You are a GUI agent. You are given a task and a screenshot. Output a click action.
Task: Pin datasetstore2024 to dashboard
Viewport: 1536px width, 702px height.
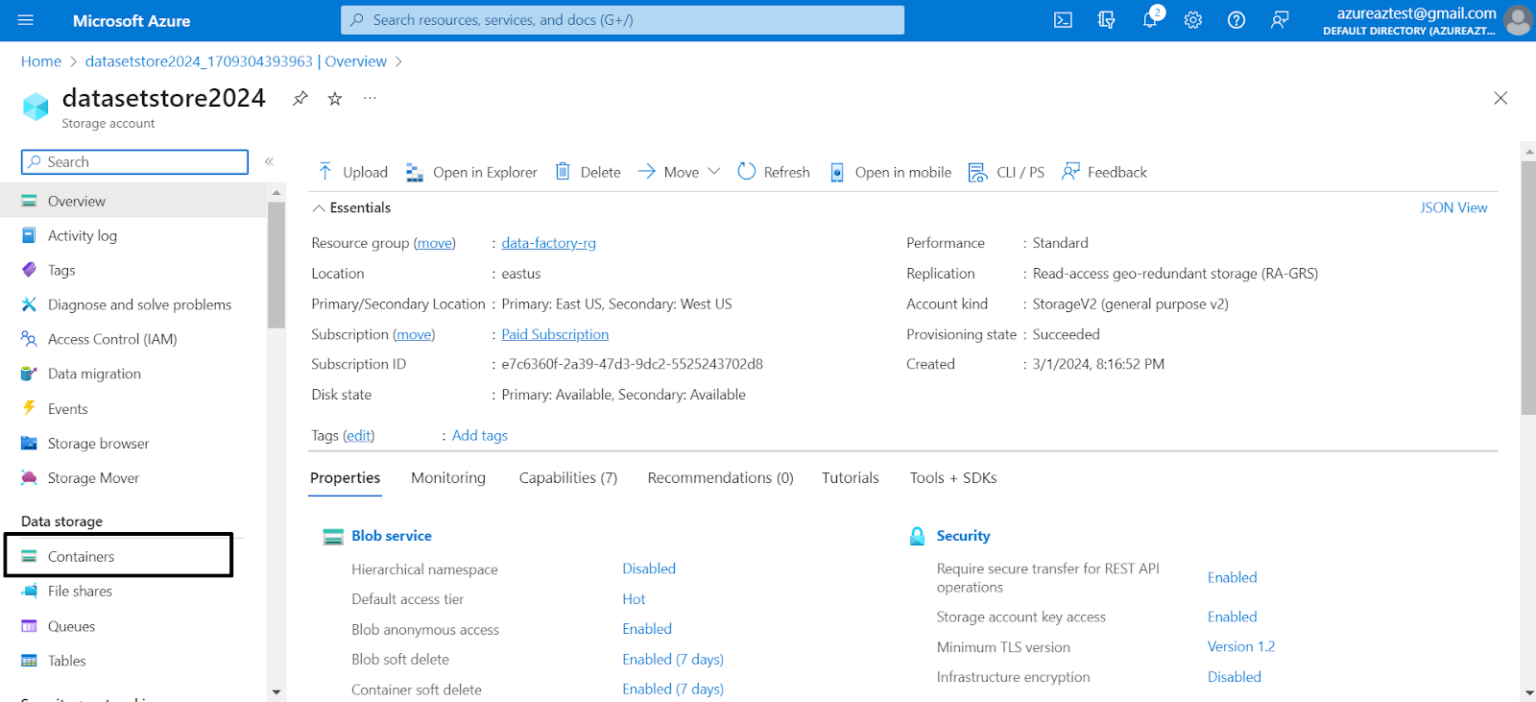(x=300, y=98)
